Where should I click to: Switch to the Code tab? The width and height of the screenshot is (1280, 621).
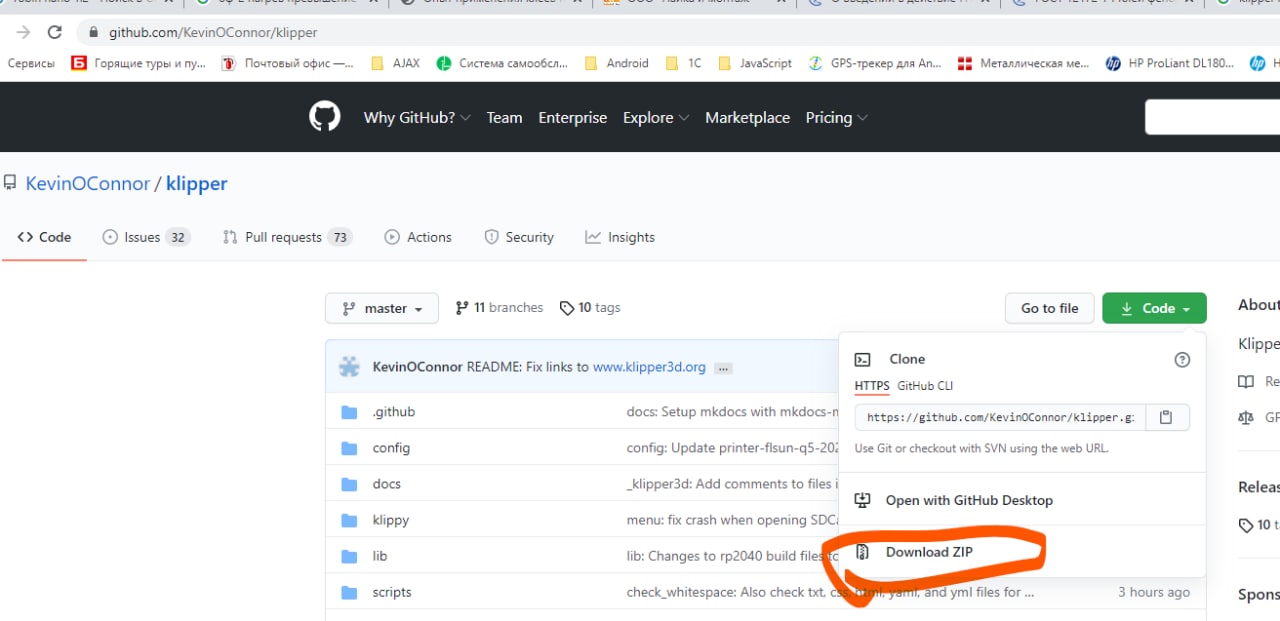click(44, 237)
